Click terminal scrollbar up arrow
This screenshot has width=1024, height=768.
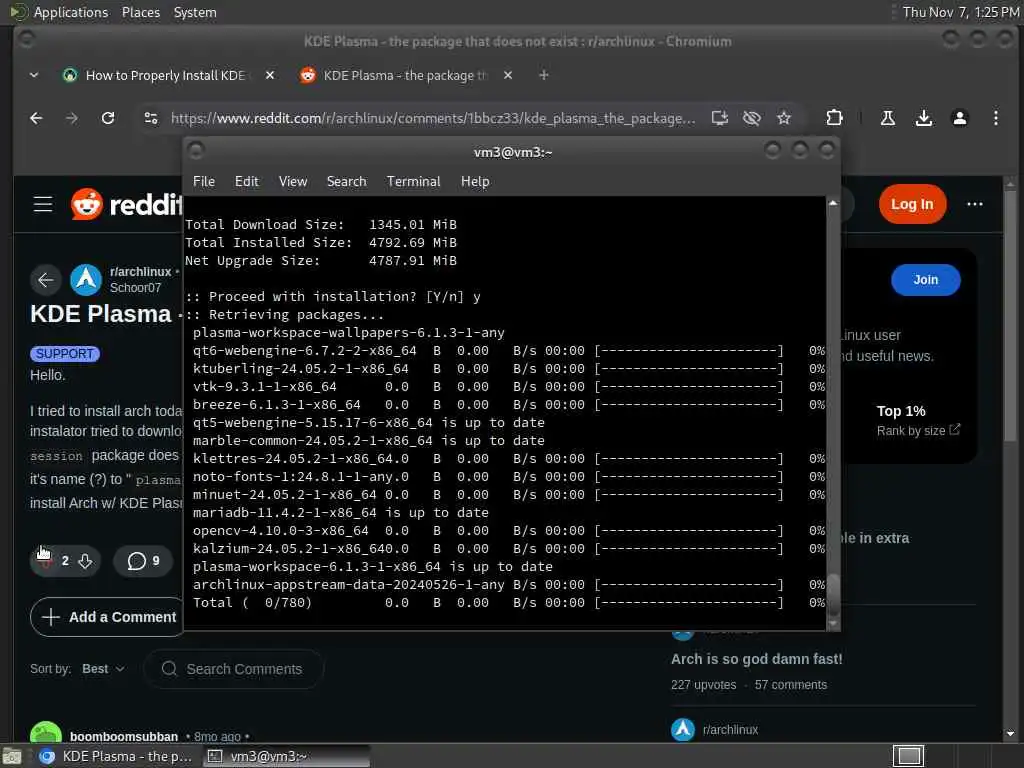click(833, 203)
